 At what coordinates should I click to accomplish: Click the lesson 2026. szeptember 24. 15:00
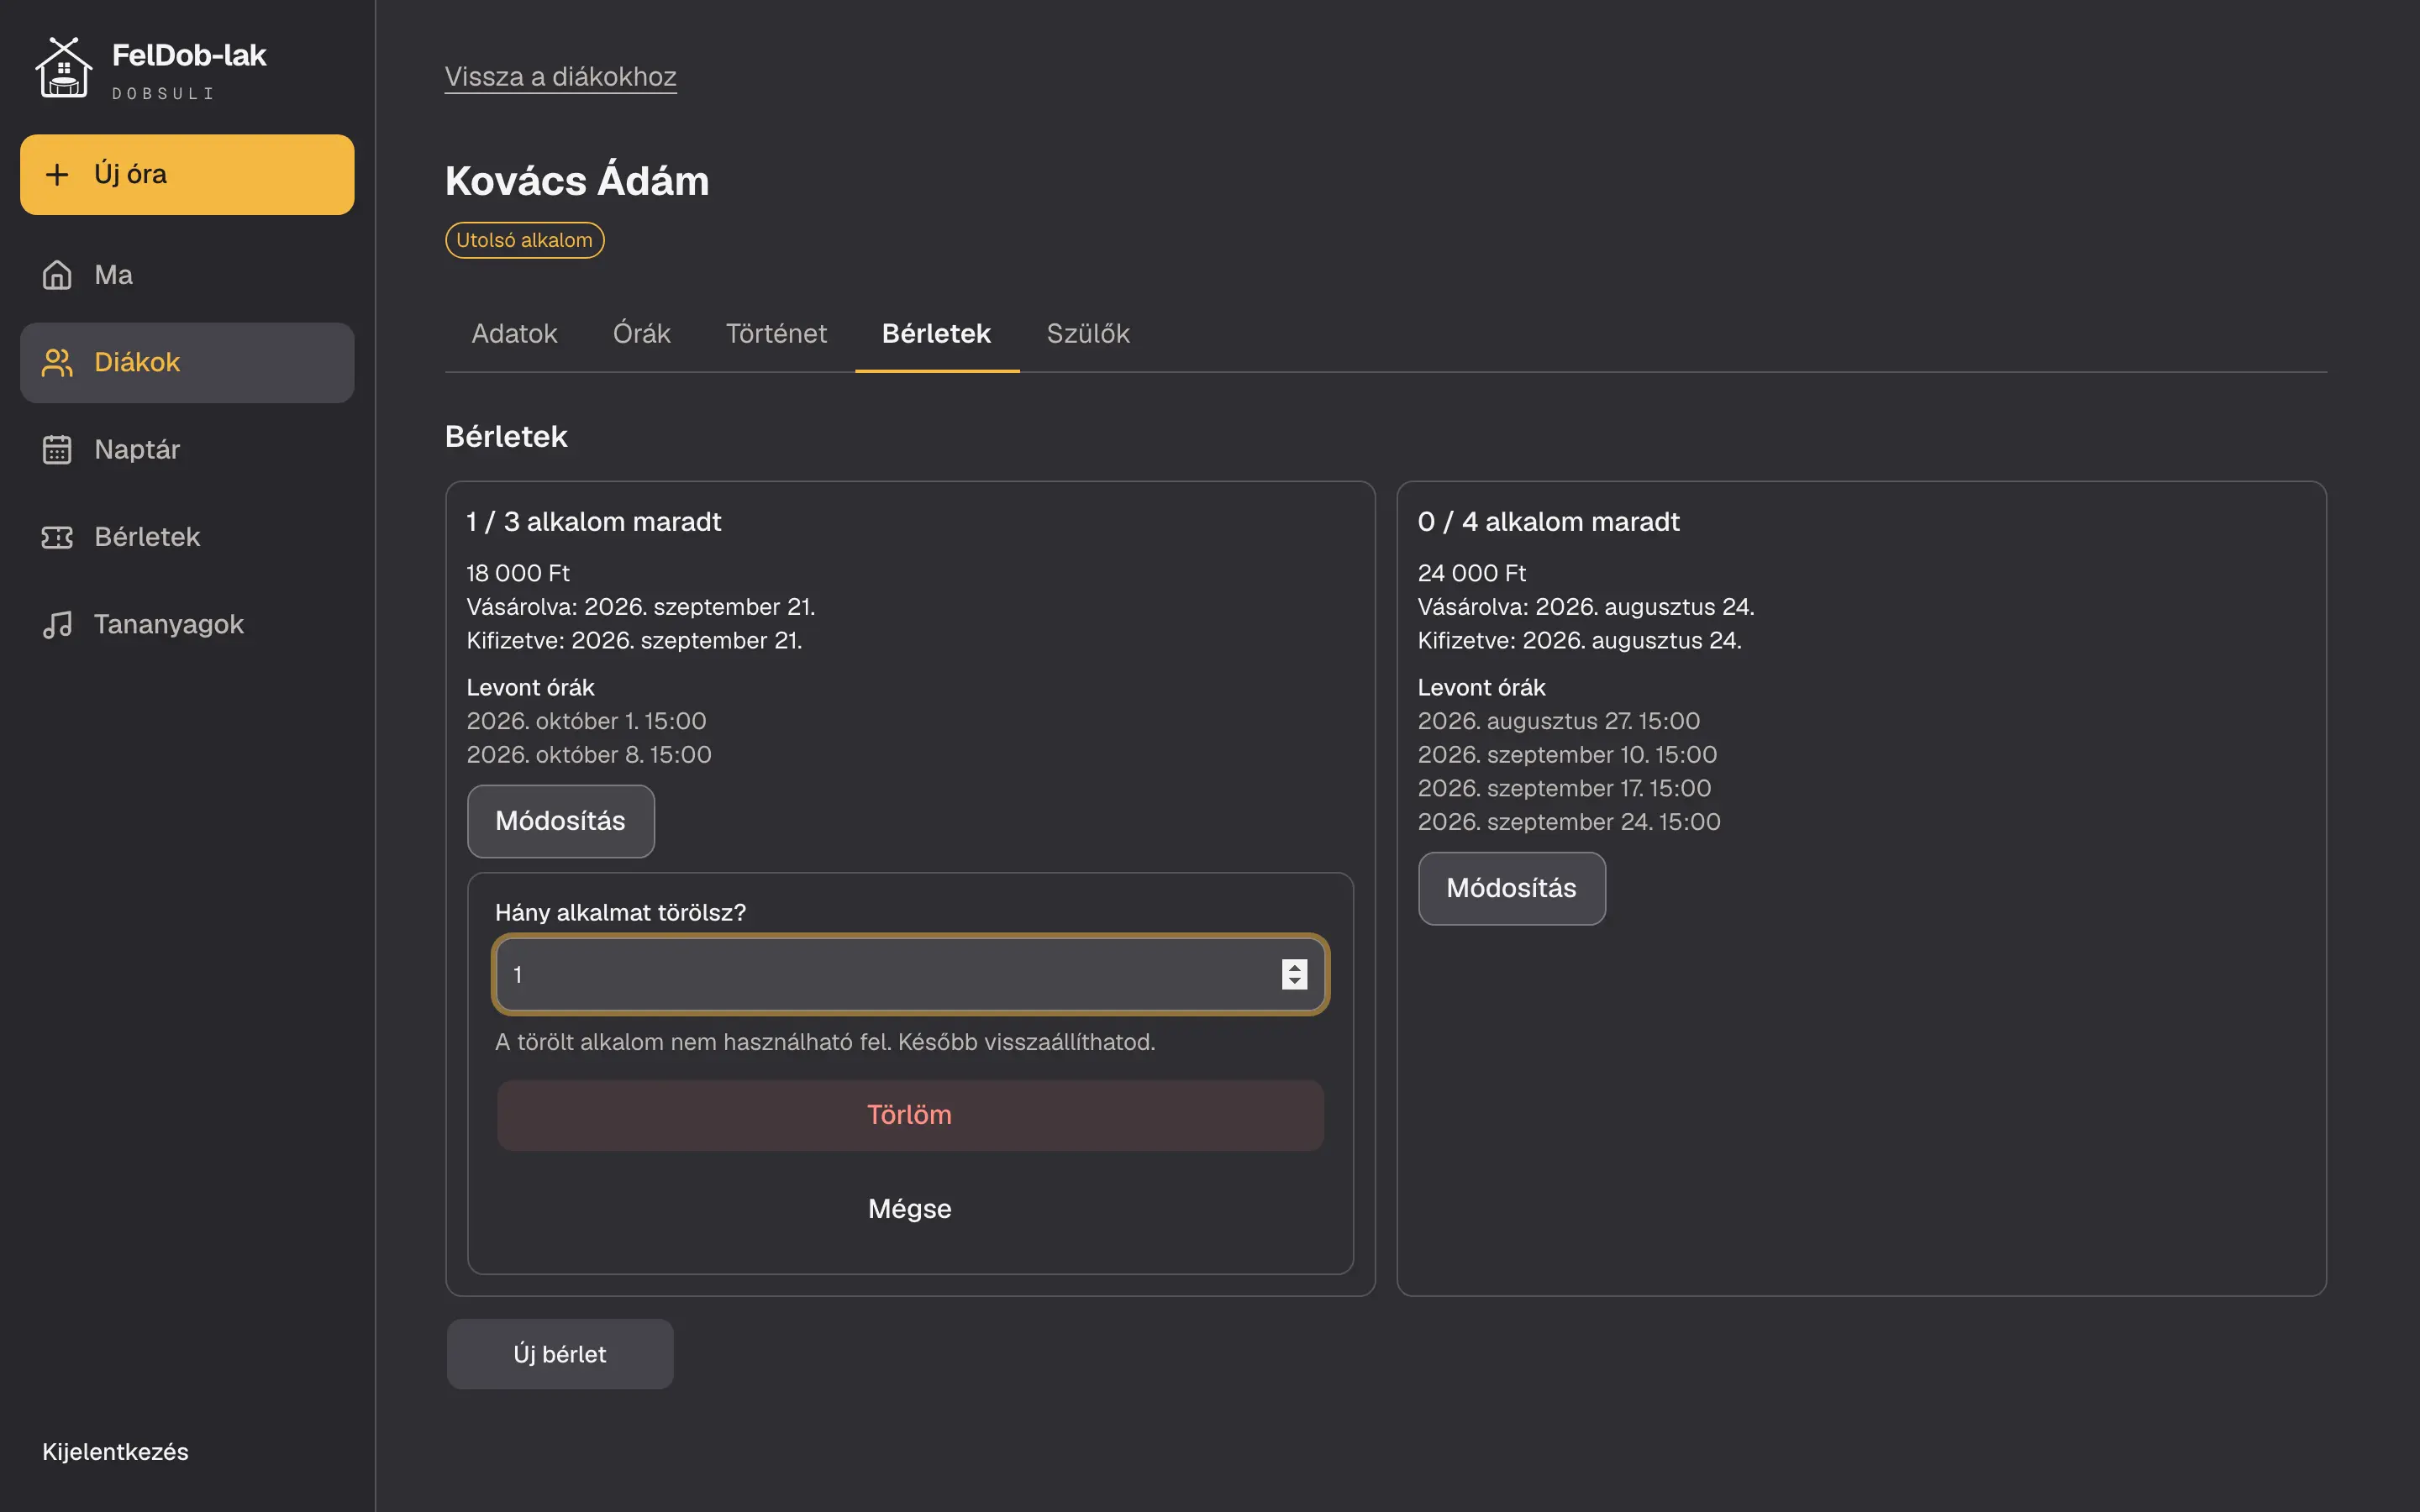click(x=1569, y=822)
